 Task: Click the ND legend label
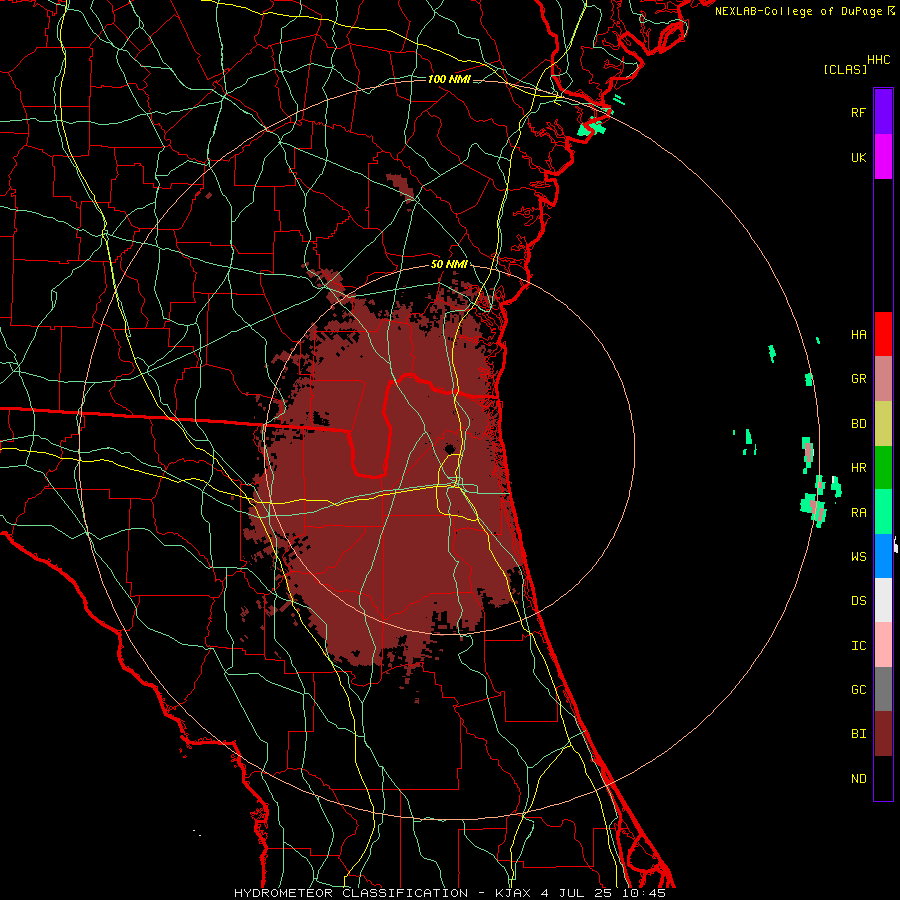[x=858, y=779]
